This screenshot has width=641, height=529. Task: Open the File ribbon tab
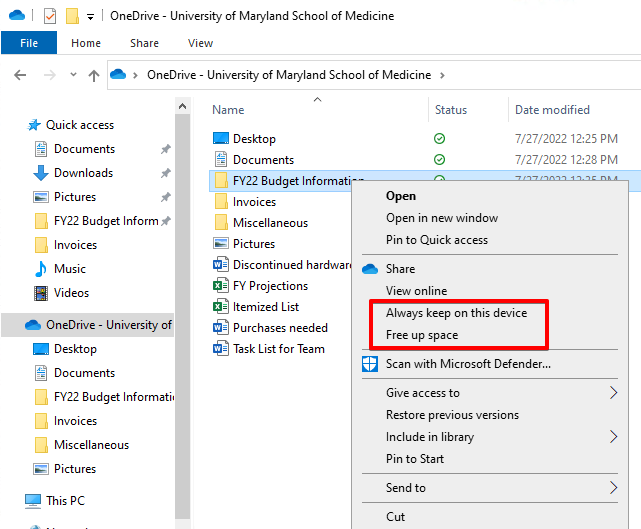point(29,43)
